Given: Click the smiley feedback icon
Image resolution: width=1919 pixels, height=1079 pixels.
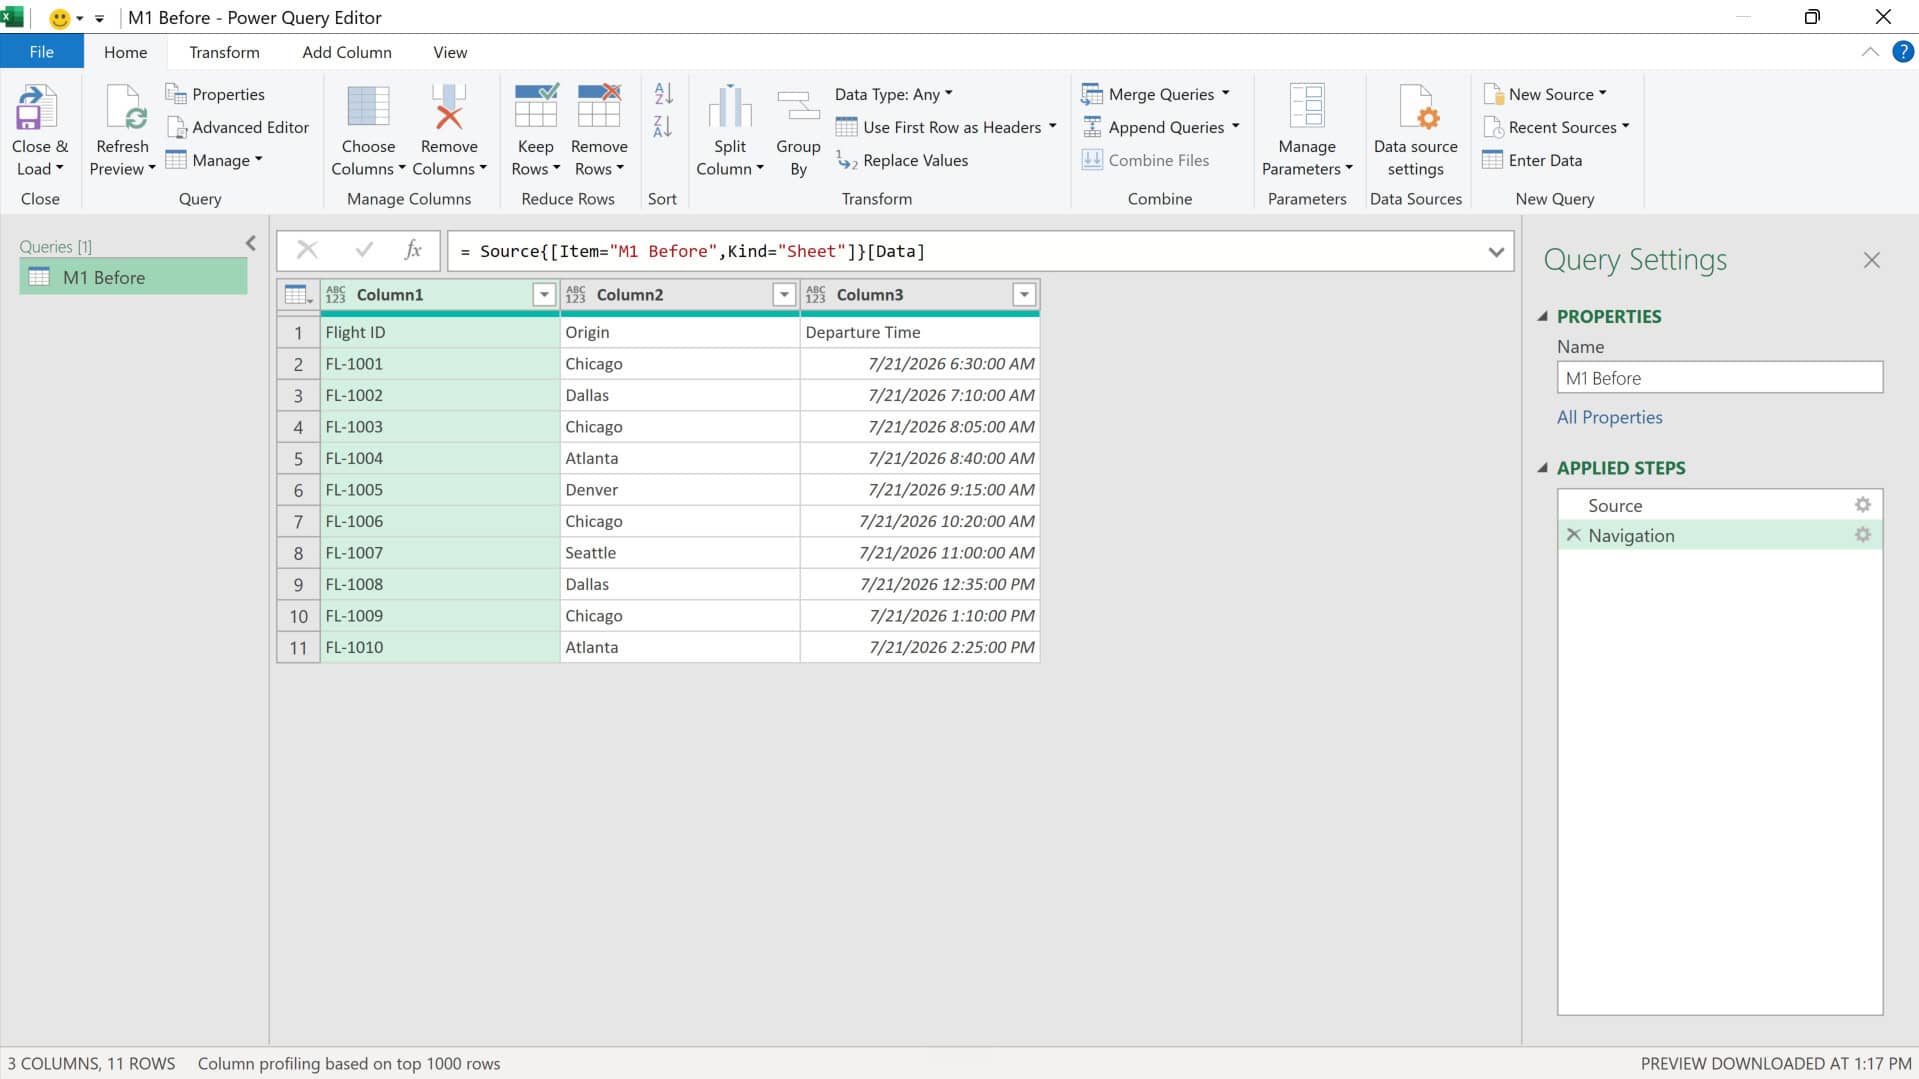Looking at the screenshot, I should click(x=60, y=18).
